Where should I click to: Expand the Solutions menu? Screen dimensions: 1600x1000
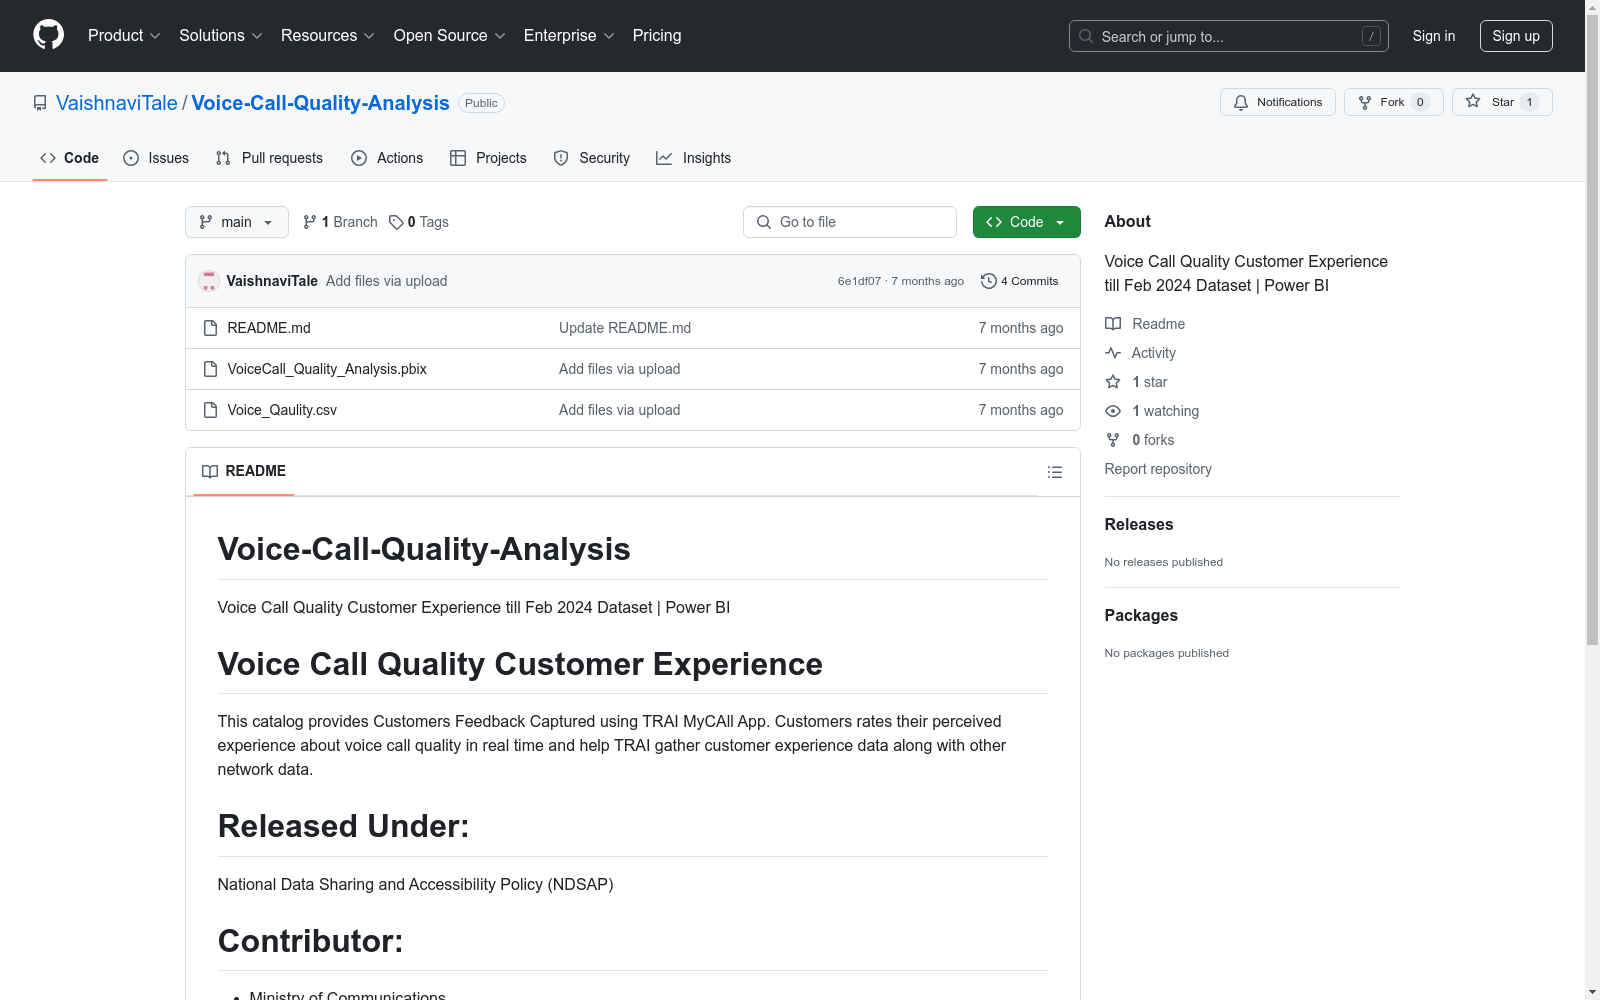click(x=221, y=35)
